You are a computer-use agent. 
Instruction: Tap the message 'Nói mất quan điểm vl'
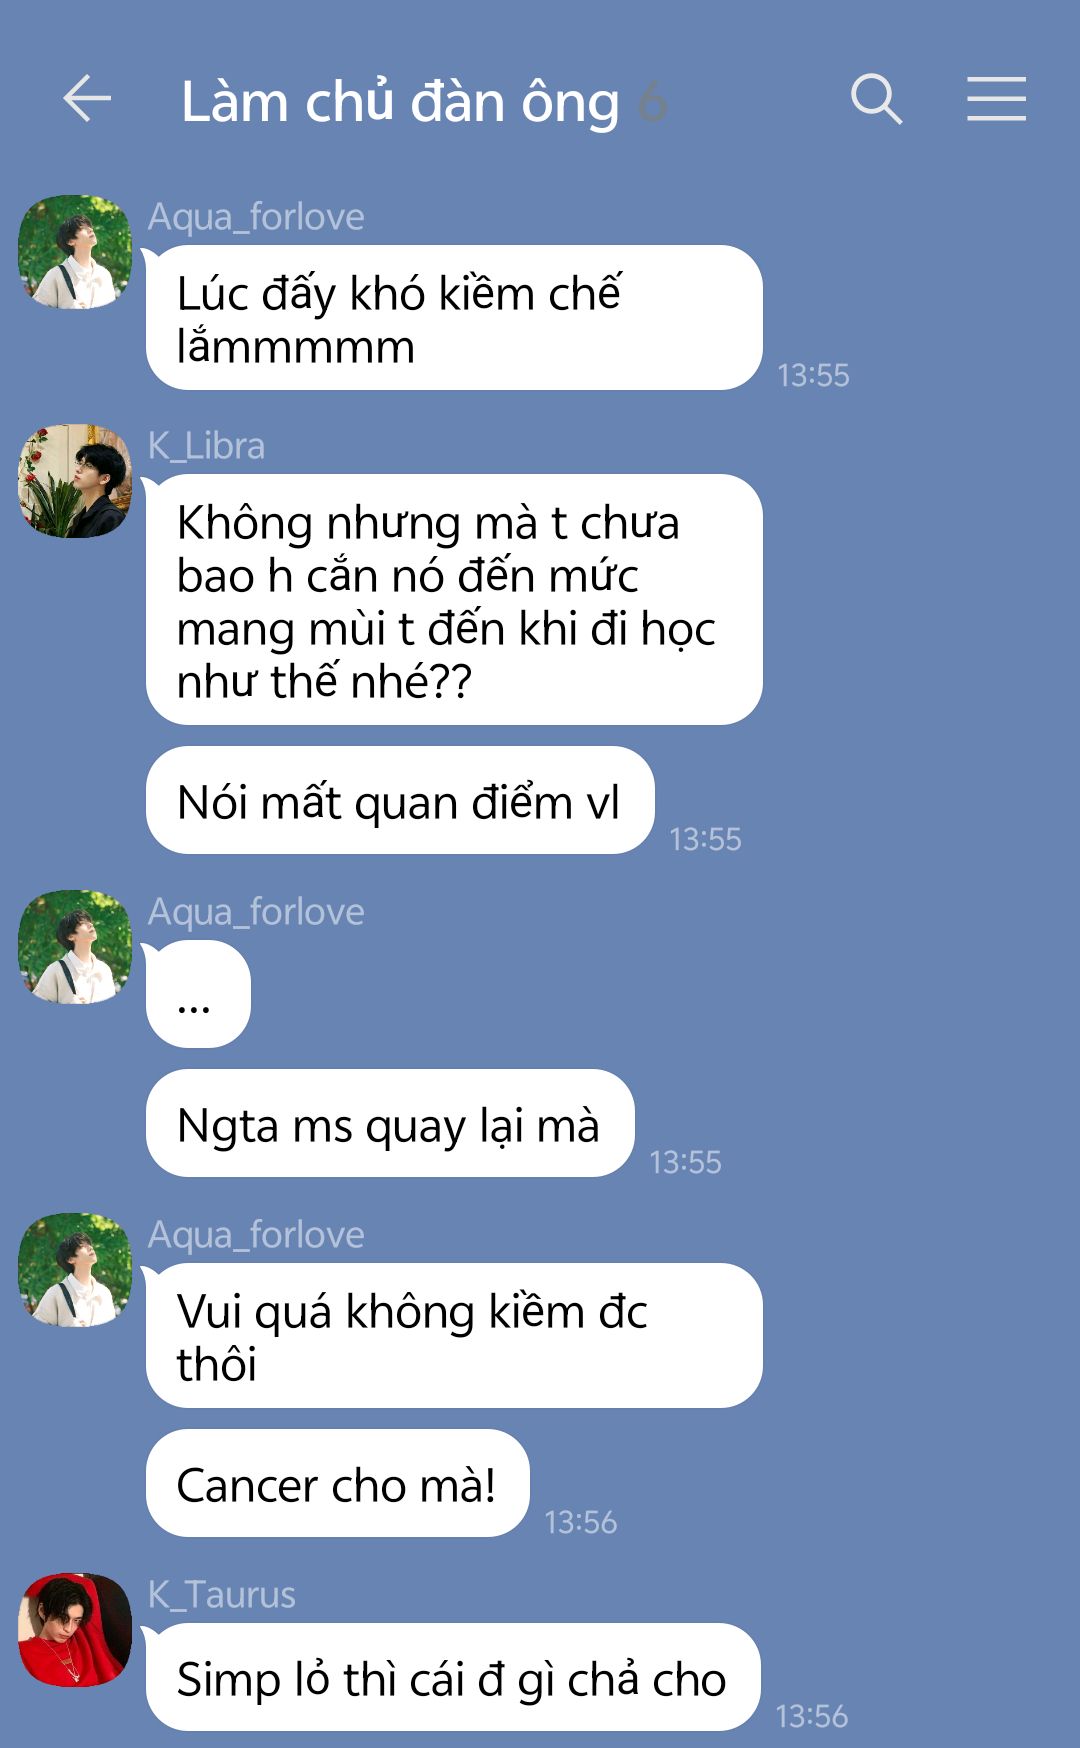click(x=400, y=800)
